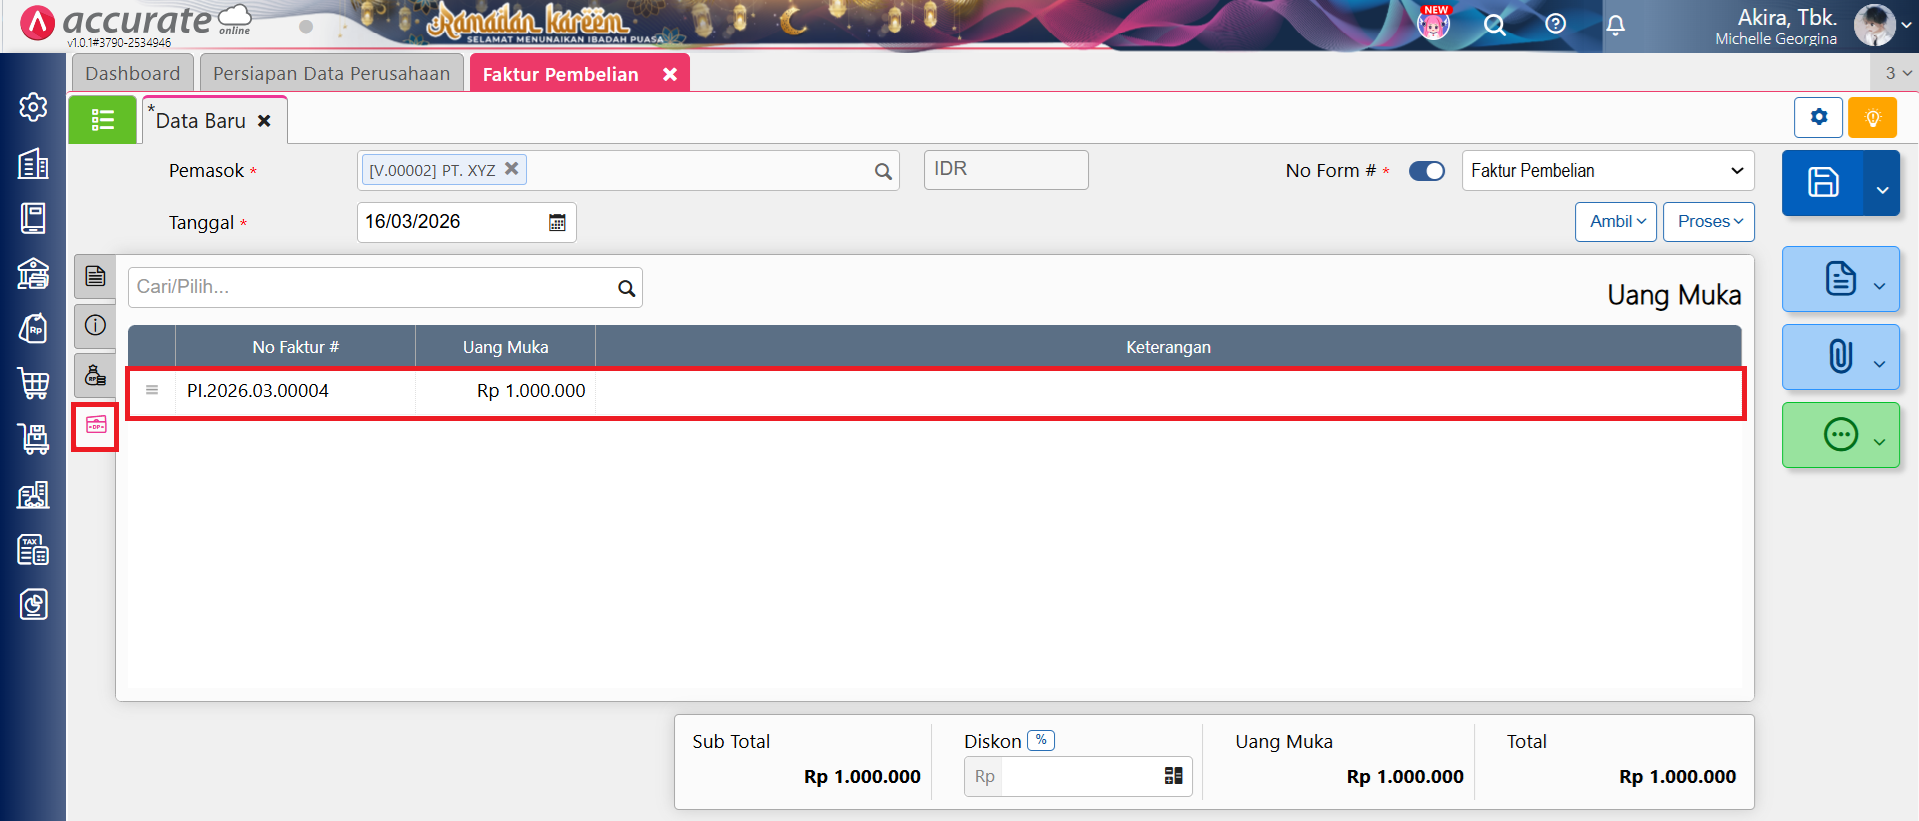Switch to Persiapan Data Perusahaan tab
The width and height of the screenshot is (1919, 821).
[x=331, y=74]
